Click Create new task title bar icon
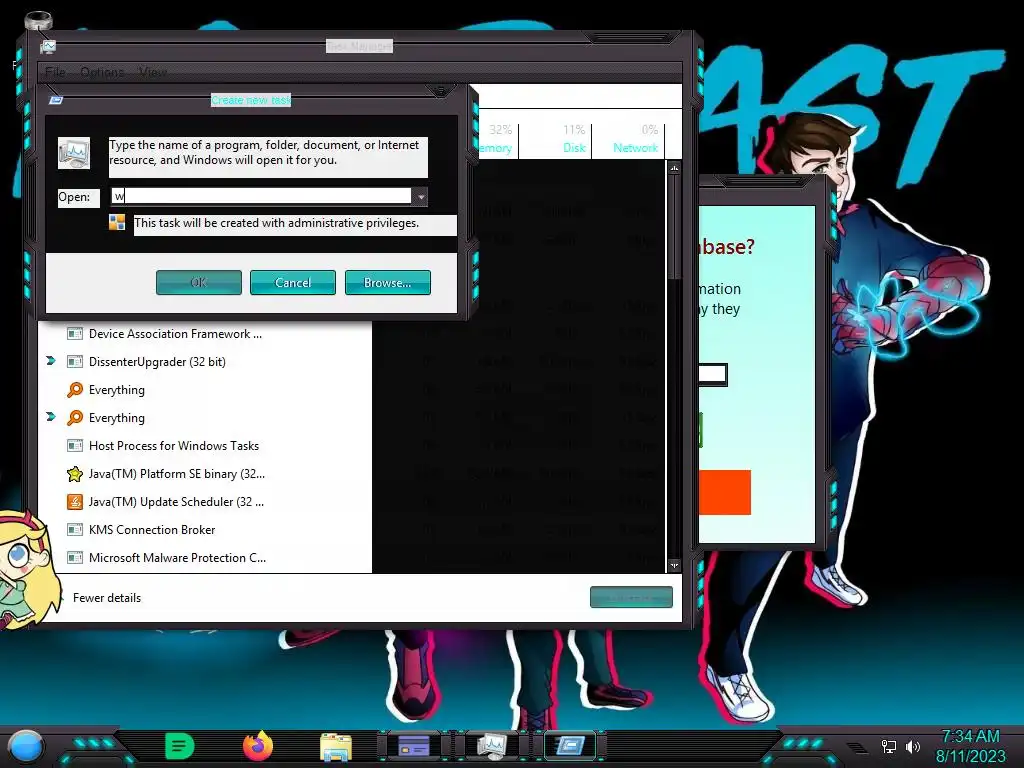 [56, 100]
